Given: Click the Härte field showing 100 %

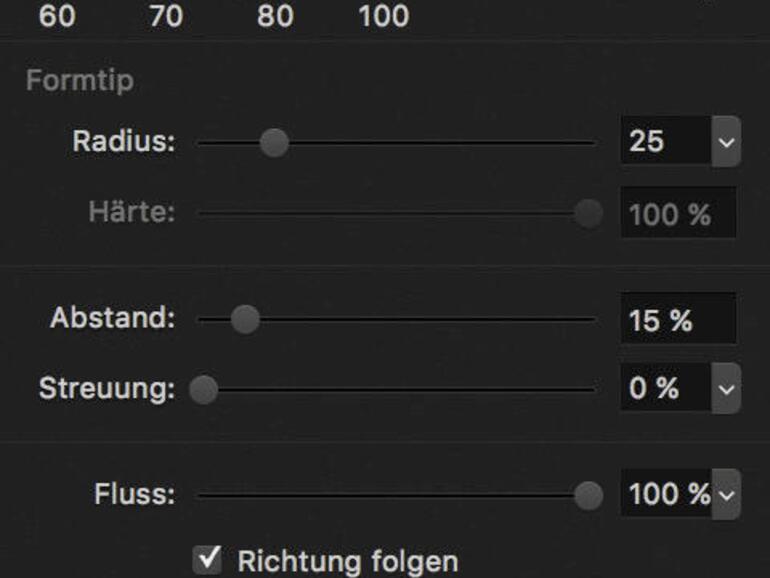Looking at the screenshot, I should [677, 213].
